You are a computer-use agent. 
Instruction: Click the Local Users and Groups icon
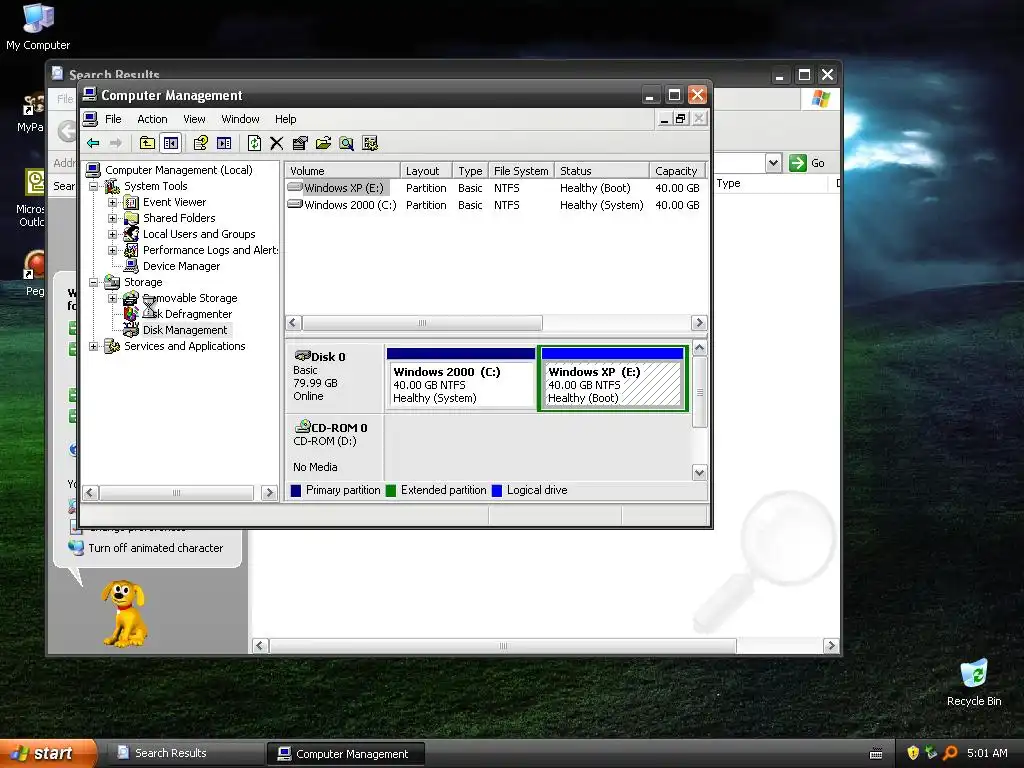tap(131, 234)
